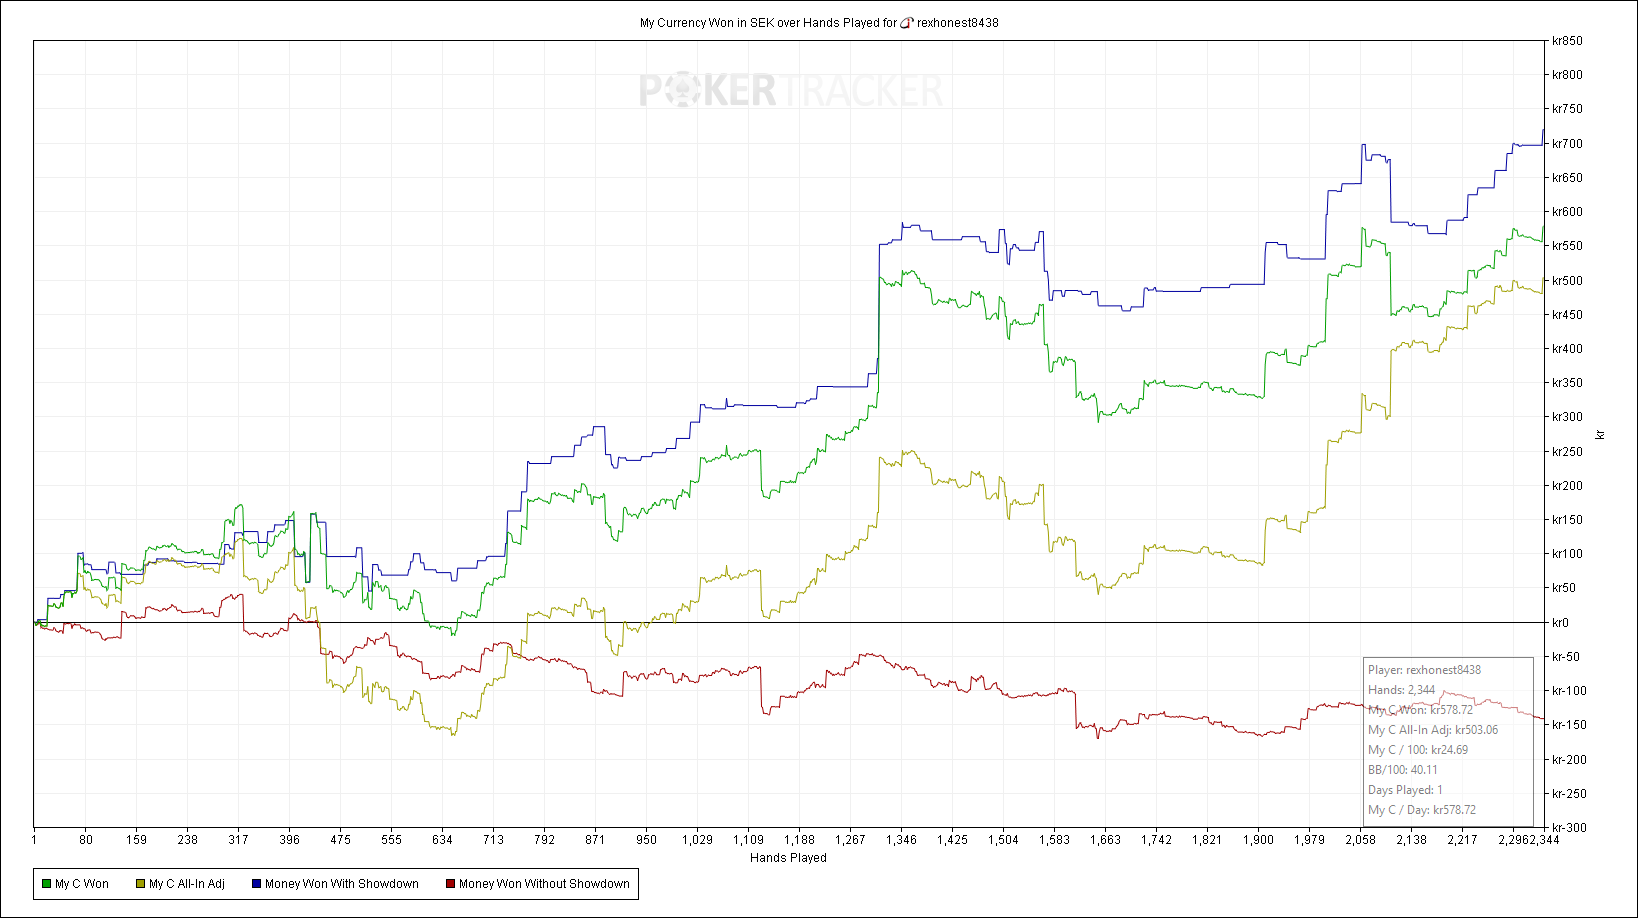Image resolution: width=1638 pixels, height=918 pixels.
Task: Click the '238' hands x-axis label
Action: pos(188,840)
